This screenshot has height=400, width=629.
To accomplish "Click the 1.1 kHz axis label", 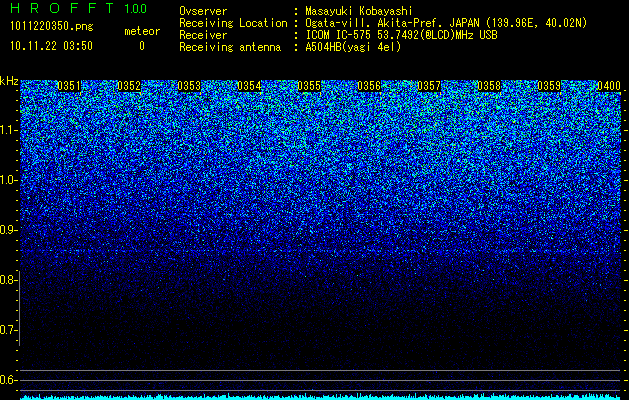I will (x=7, y=130).
